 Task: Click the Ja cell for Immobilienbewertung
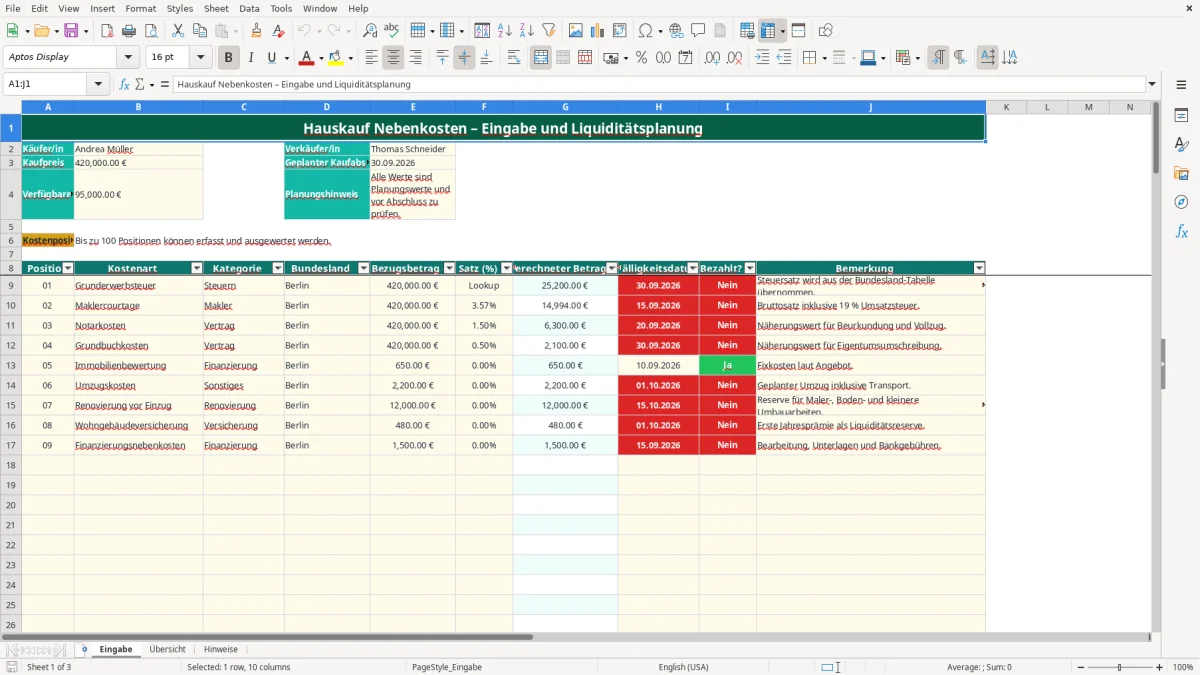[727, 365]
